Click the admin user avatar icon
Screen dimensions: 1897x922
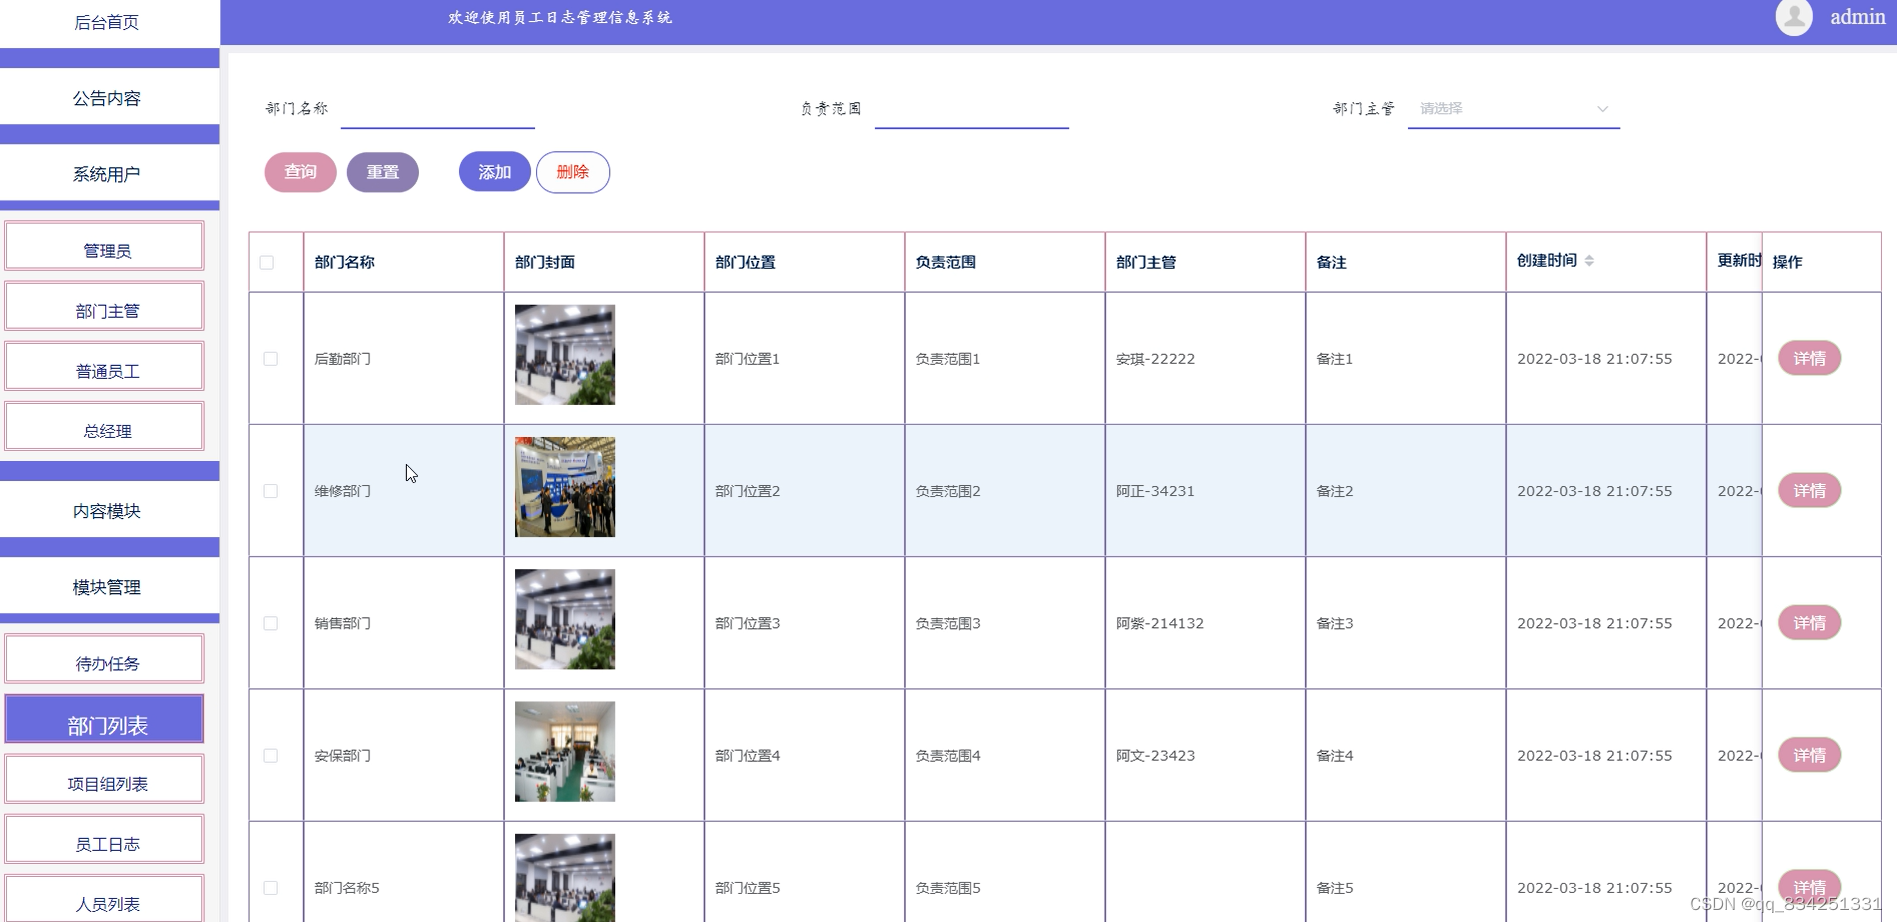click(x=1793, y=17)
